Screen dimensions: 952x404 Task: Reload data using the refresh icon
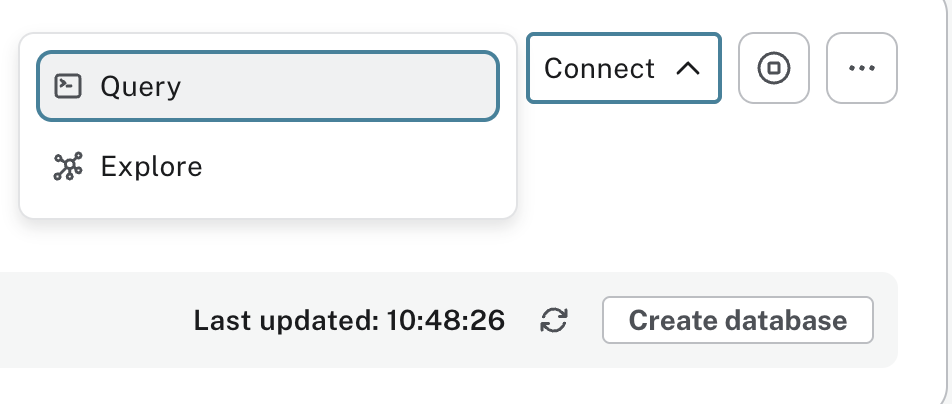554,320
